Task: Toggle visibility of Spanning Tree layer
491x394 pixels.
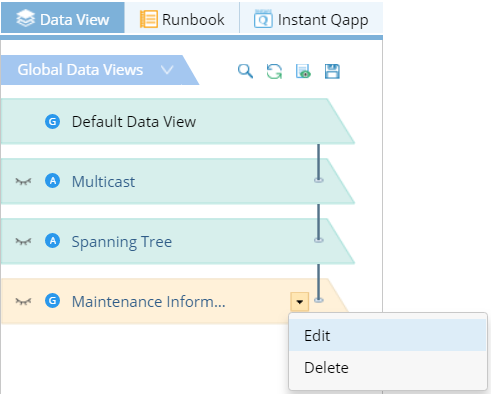Action: [x=23, y=241]
